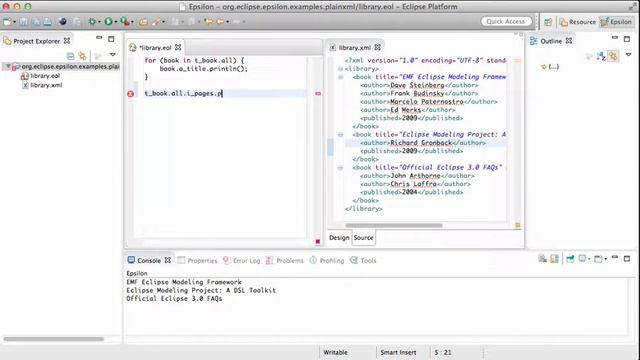Run the program with green Run icon
Image resolution: width=640 pixels, height=360 pixels.
108,22
